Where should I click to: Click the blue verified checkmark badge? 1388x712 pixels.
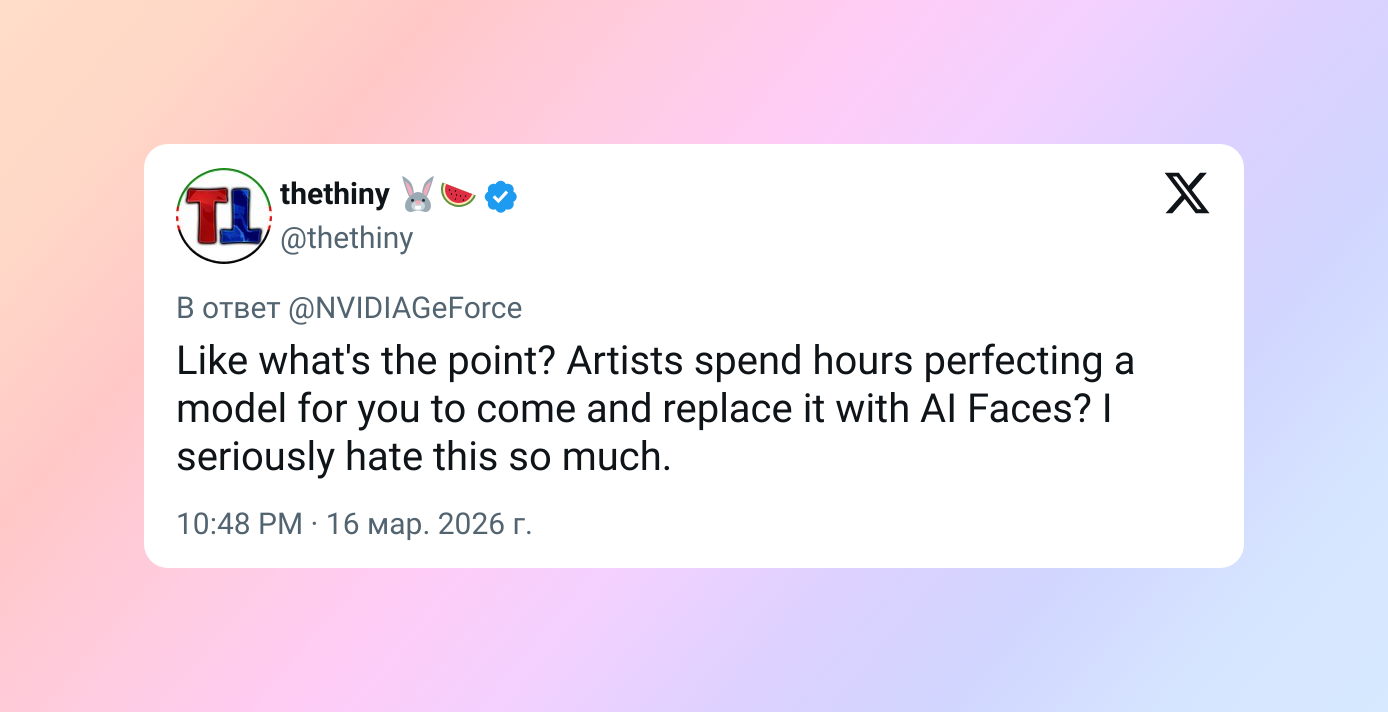[501, 197]
